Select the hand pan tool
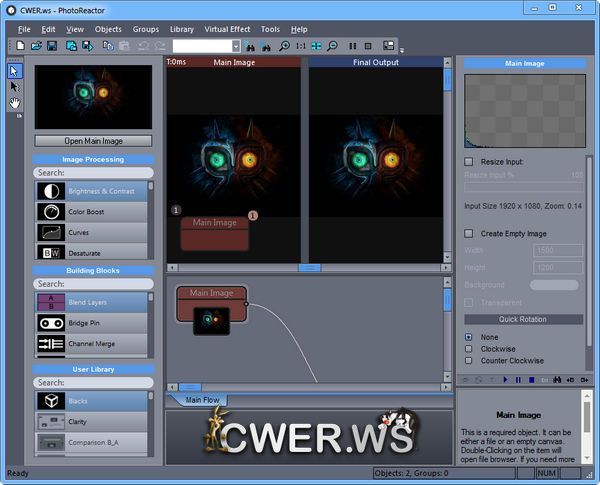The image size is (600, 485). coord(14,102)
